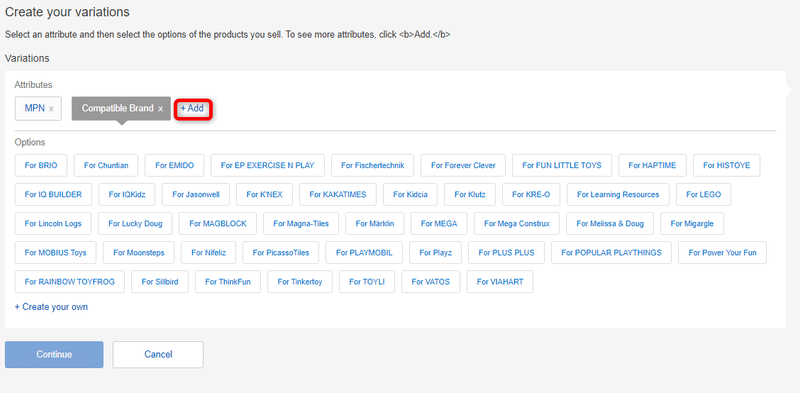This screenshot has width=800, height=393.
Task: Tap the For TOYLI option
Action: point(367,282)
